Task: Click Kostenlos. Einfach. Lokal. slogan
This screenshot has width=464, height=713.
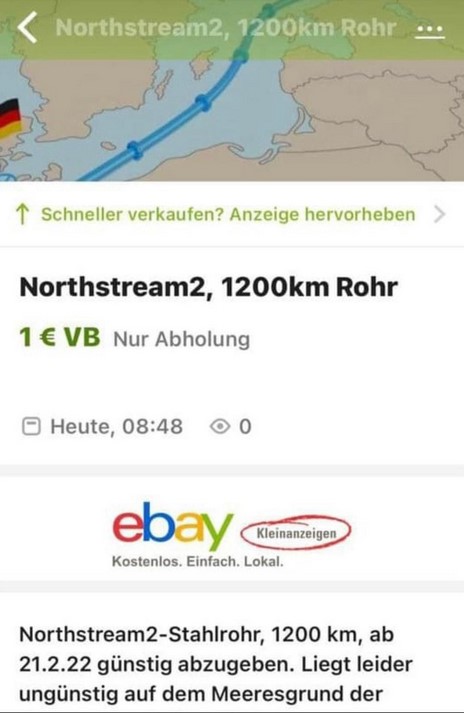Action: (197, 562)
